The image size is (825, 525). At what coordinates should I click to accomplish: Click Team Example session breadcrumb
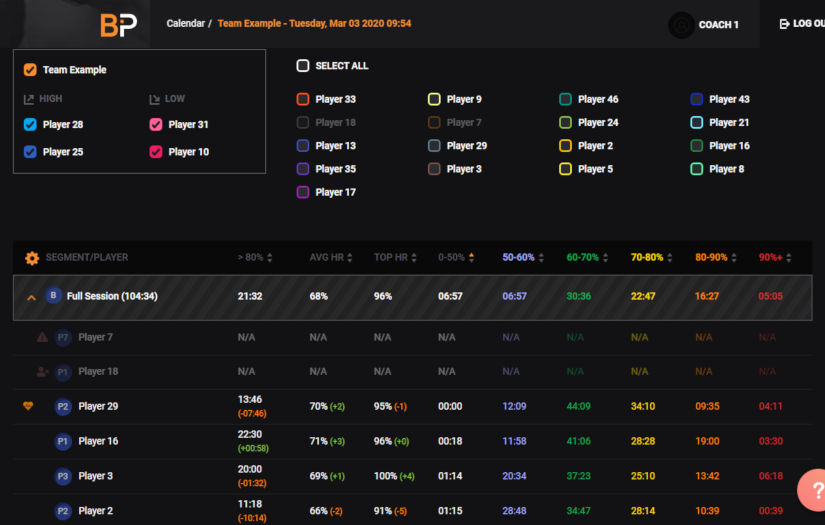point(314,24)
